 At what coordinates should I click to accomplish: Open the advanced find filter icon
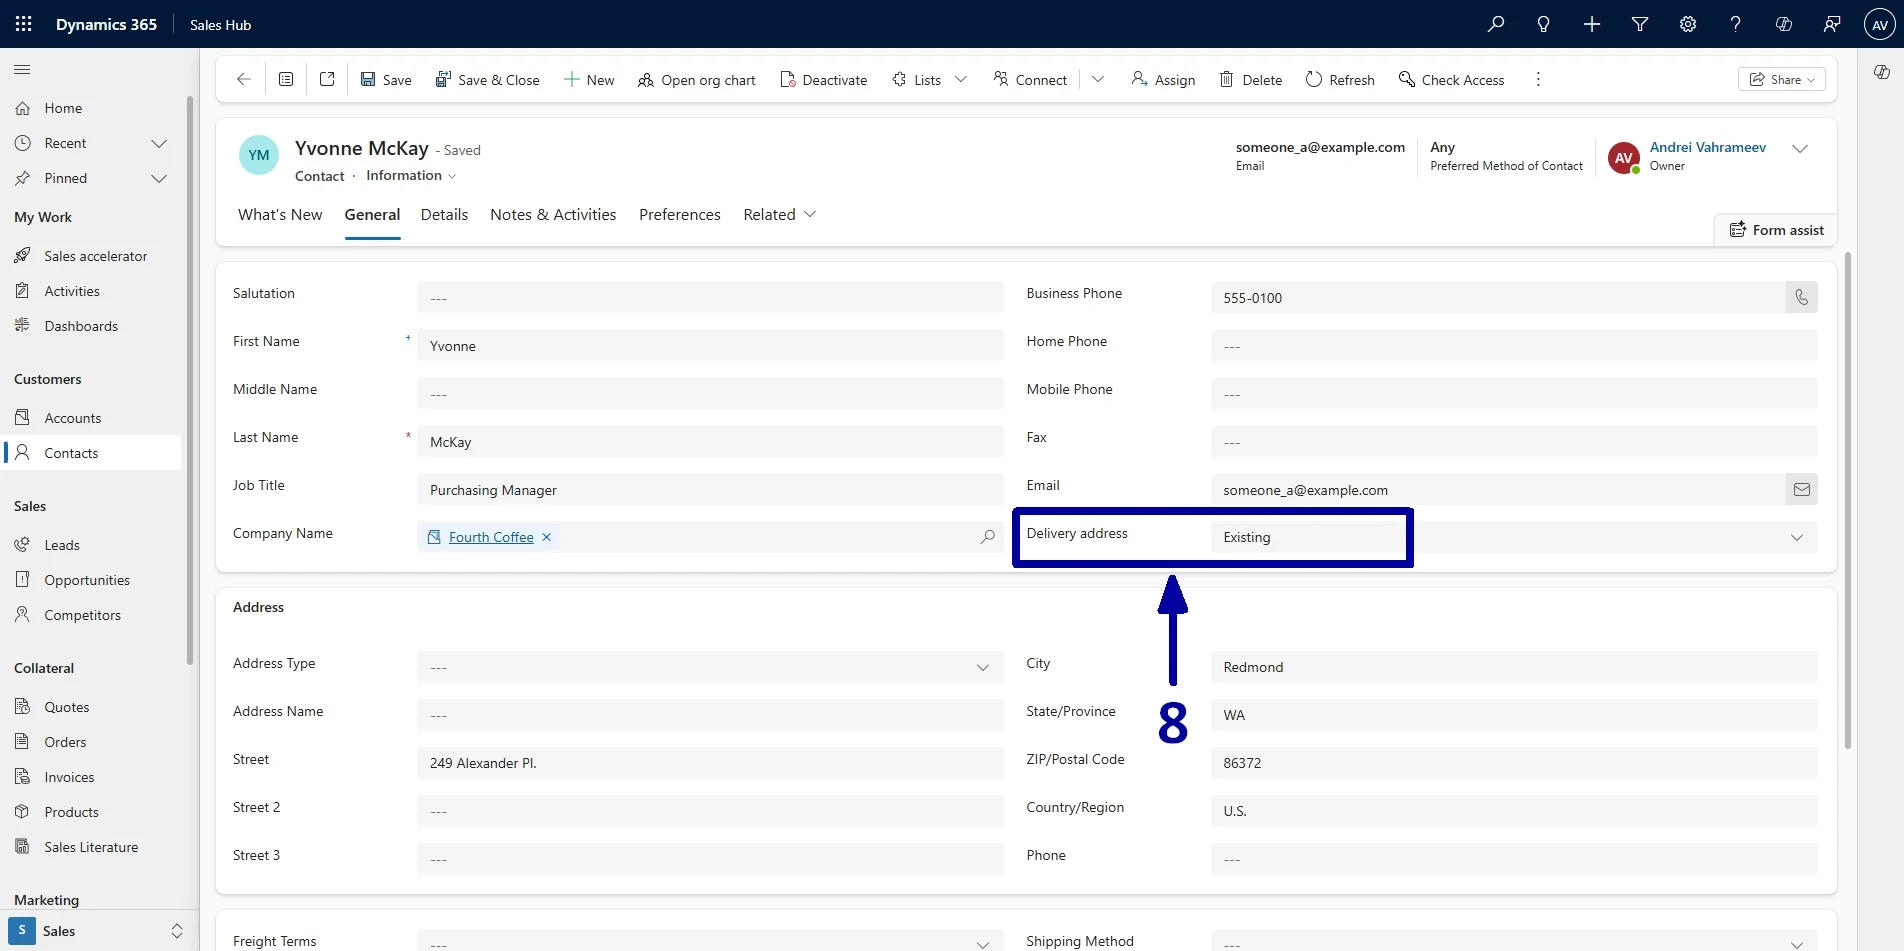click(1640, 24)
